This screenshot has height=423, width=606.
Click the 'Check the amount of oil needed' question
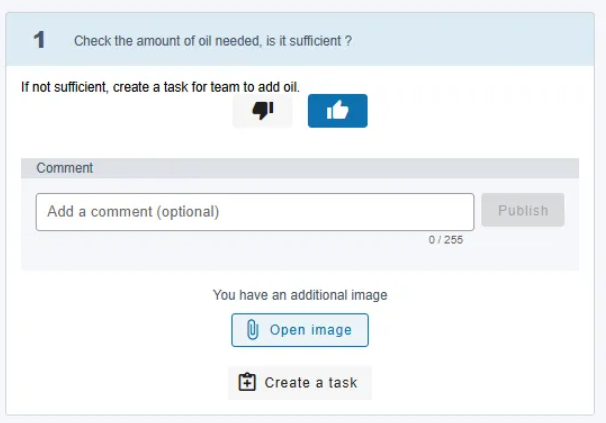[213, 41]
